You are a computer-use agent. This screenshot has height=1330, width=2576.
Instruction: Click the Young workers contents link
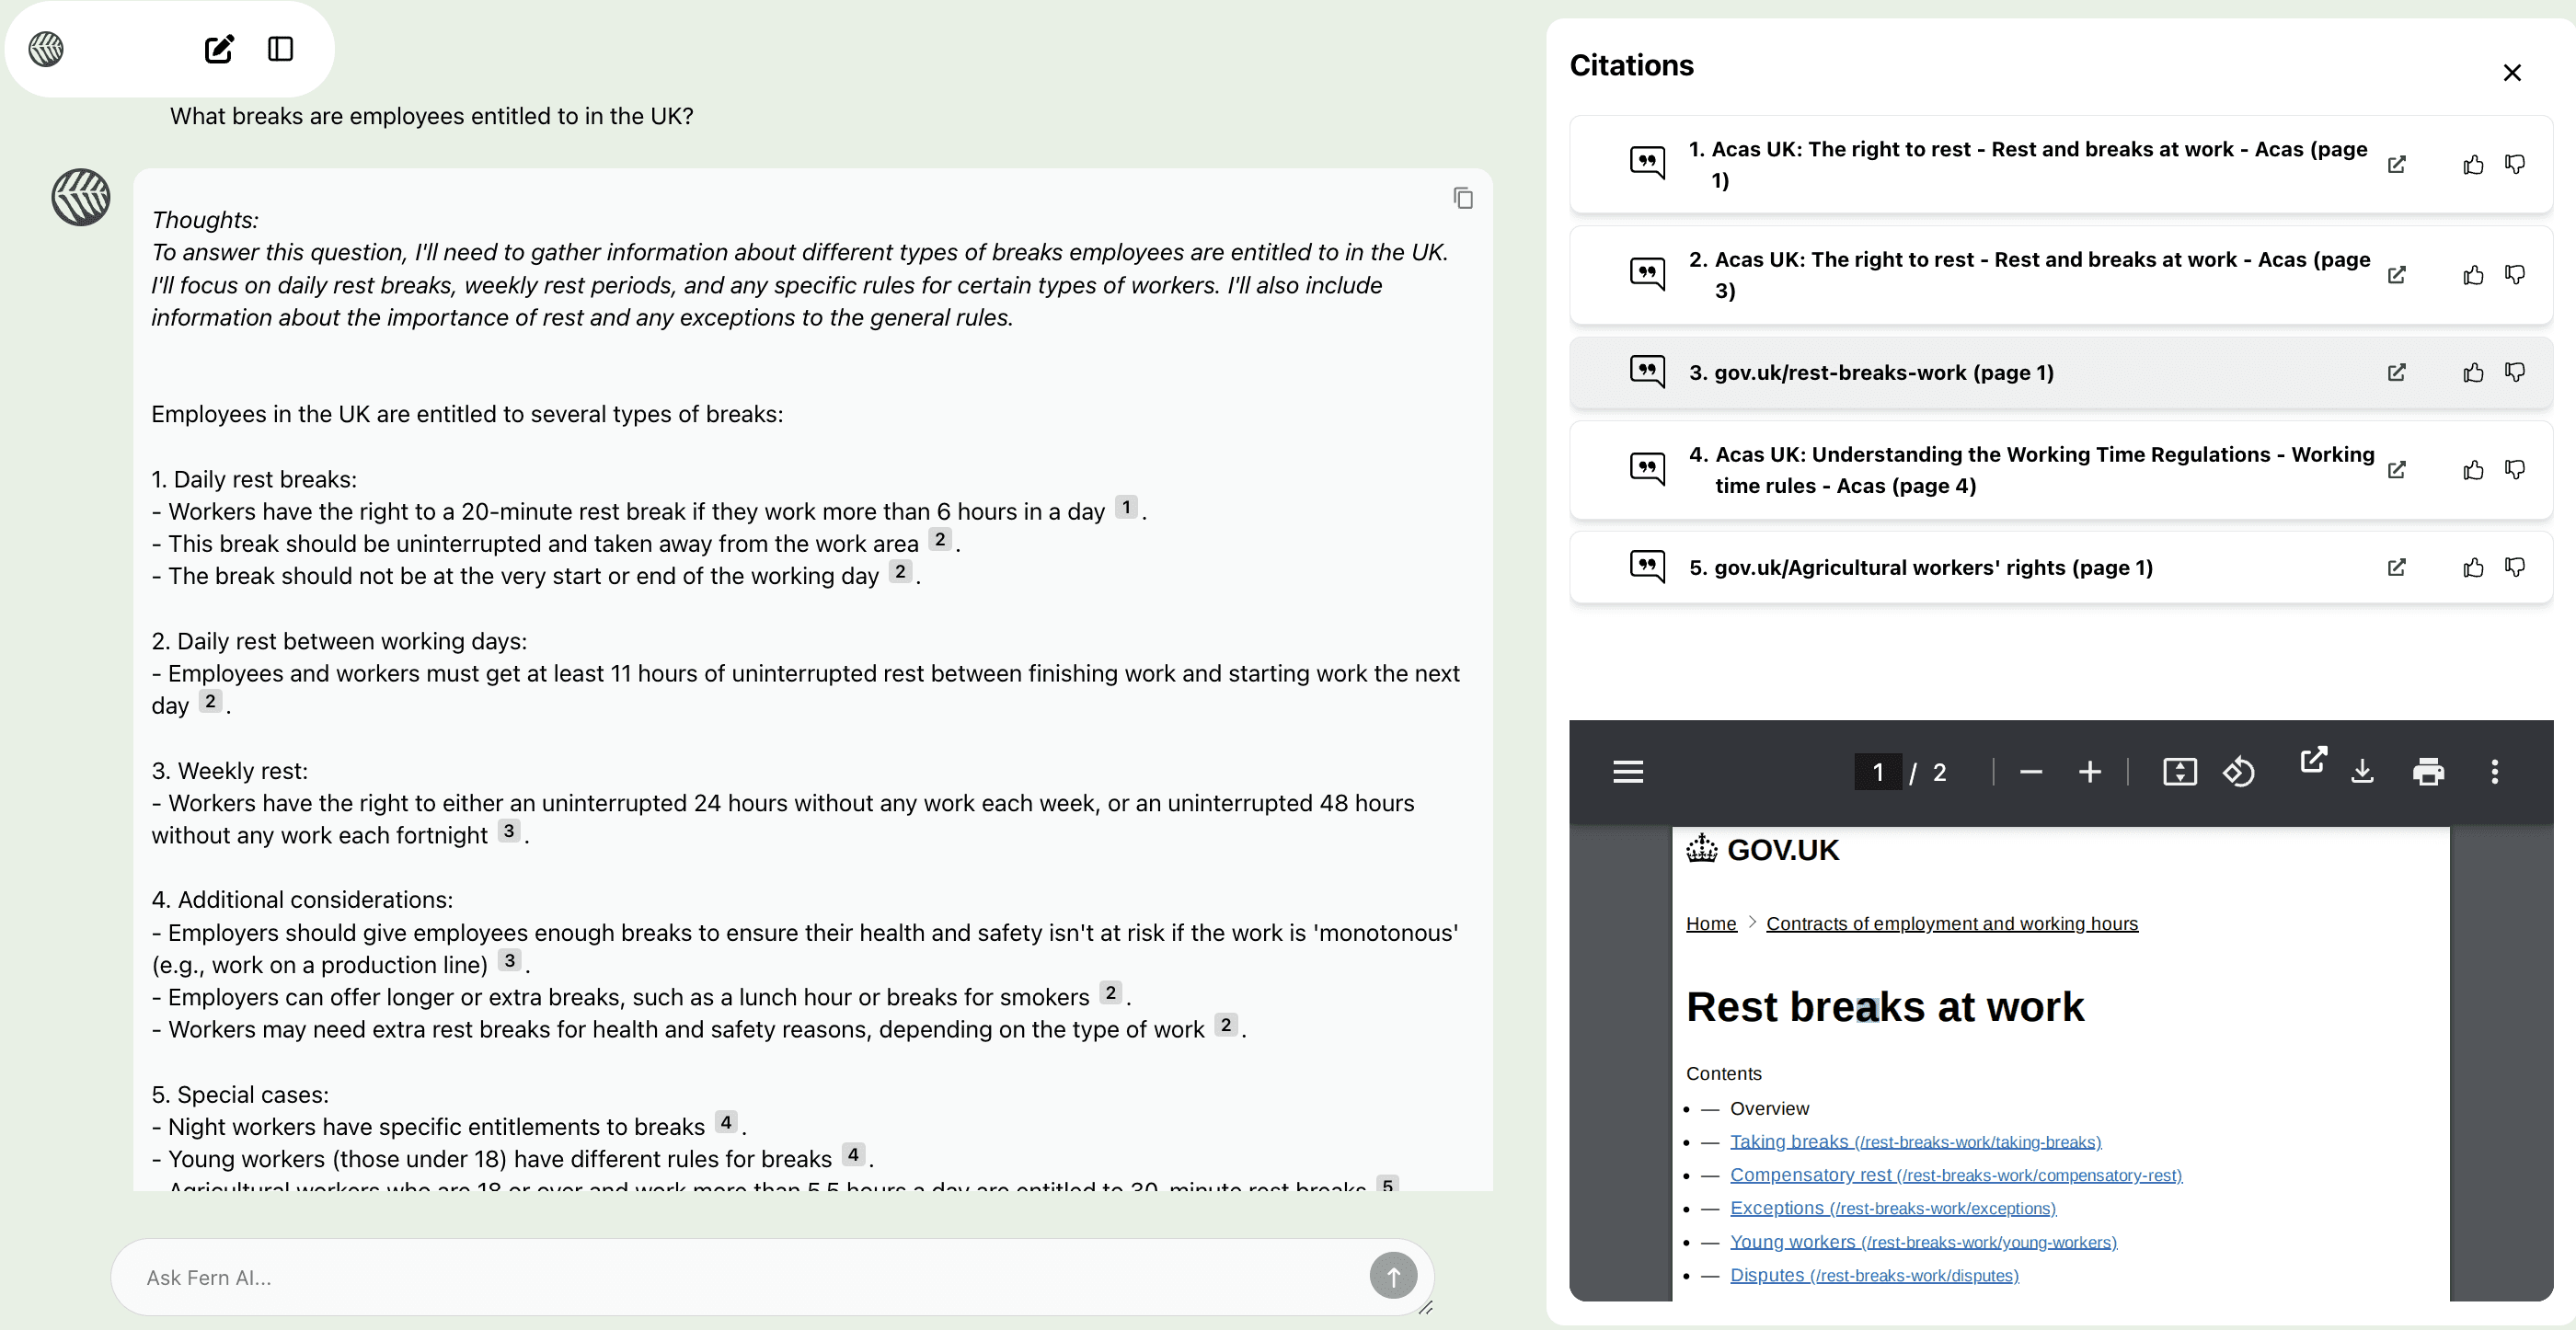coord(1792,1242)
